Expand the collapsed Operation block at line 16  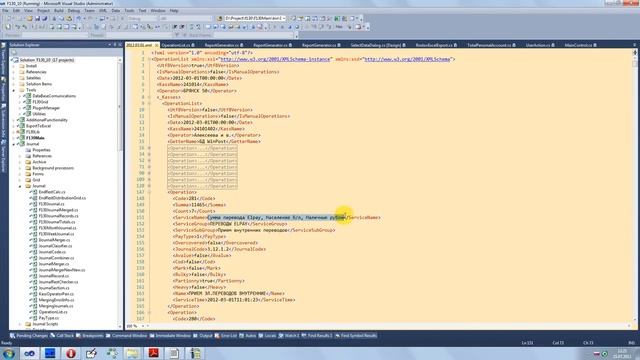click(149, 148)
